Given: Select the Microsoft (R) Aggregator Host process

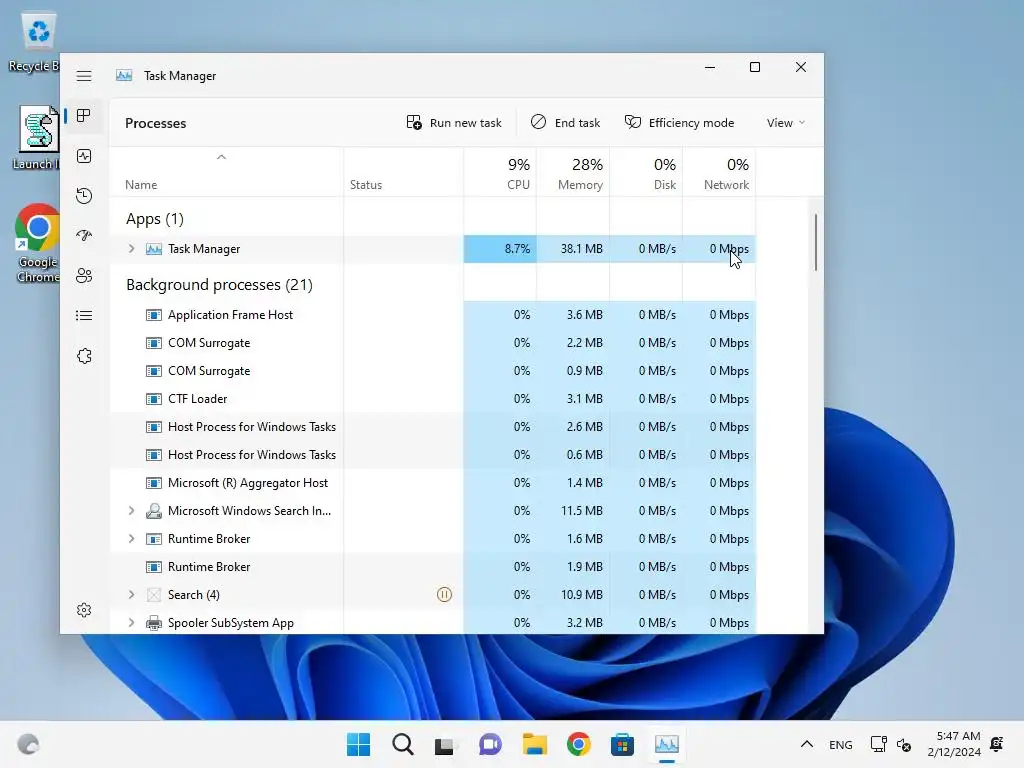Looking at the screenshot, I should 433,483.
